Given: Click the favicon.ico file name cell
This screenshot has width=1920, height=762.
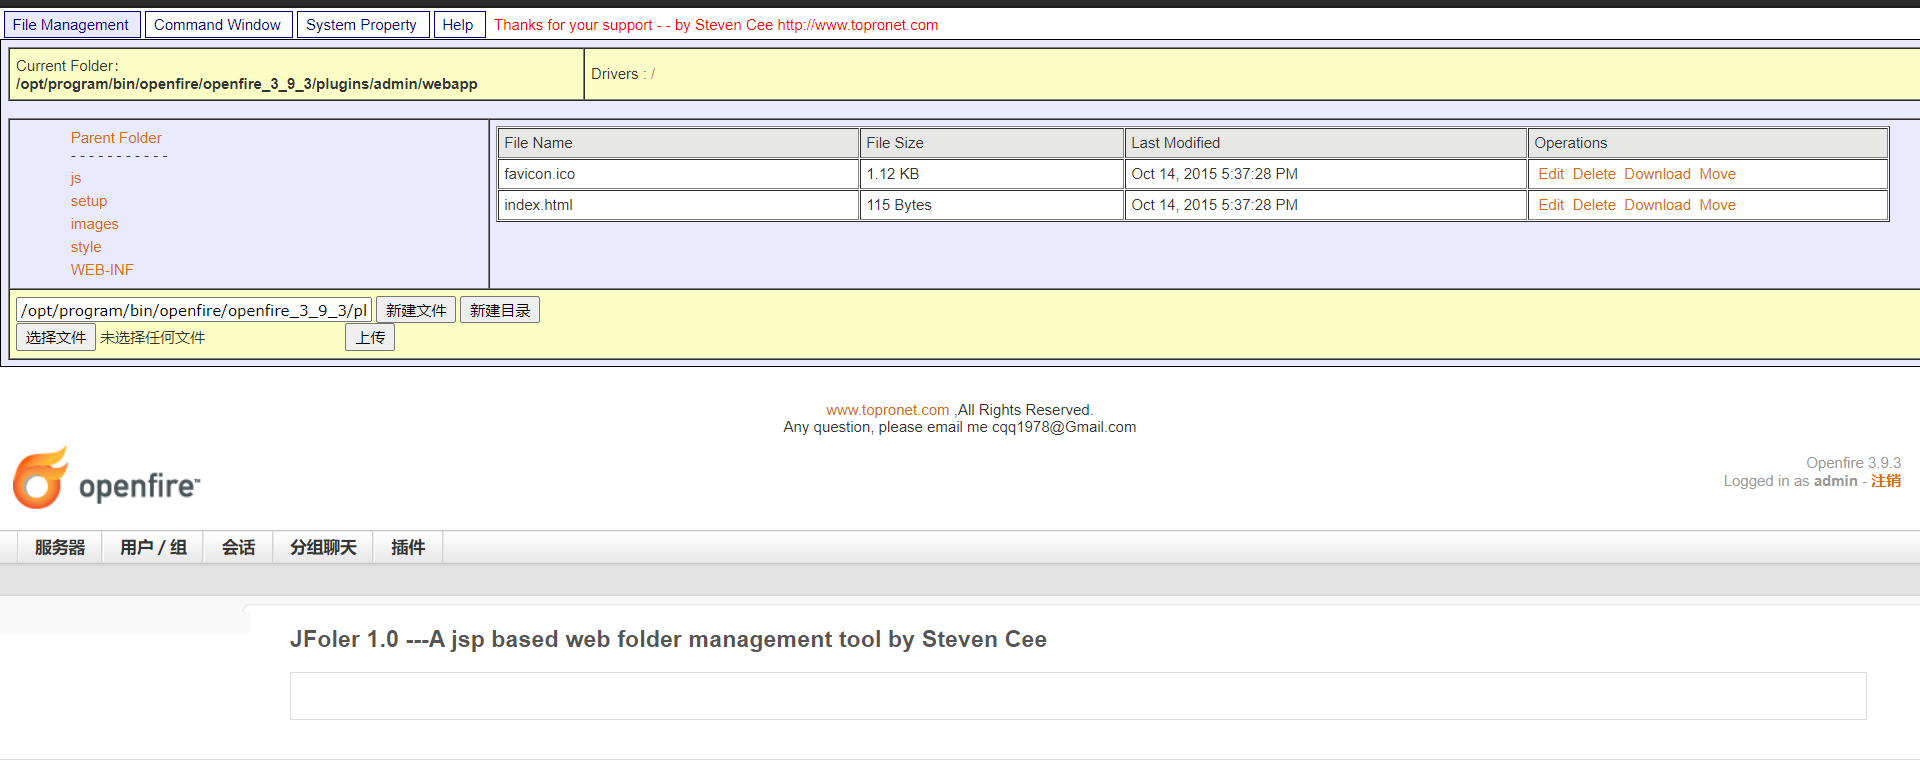Looking at the screenshot, I should click(x=678, y=174).
